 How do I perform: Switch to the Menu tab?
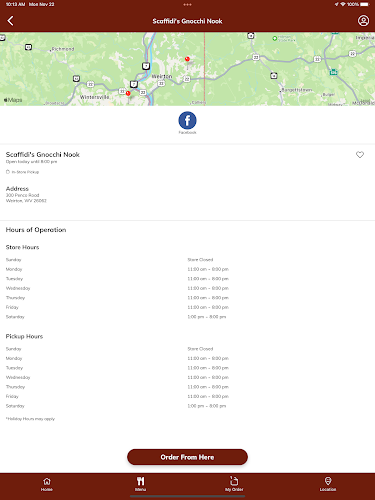[140, 484]
